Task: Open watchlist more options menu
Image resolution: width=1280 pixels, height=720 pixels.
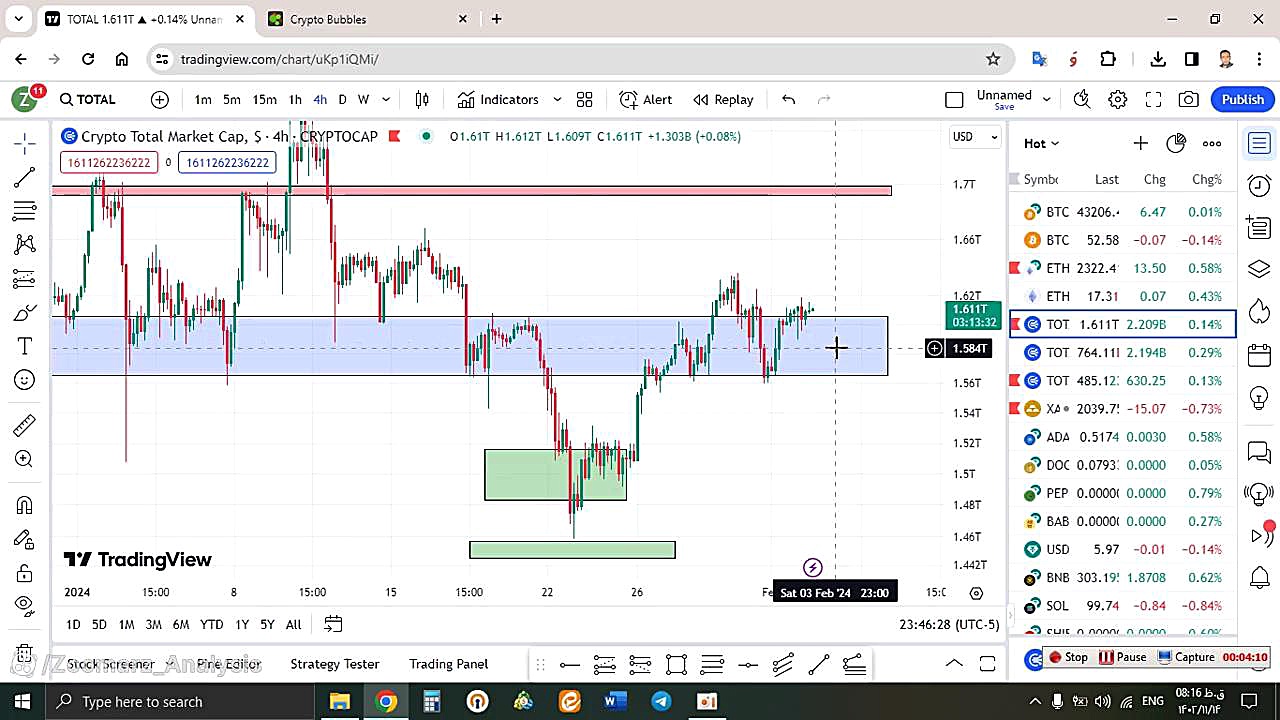Action: point(1212,143)
